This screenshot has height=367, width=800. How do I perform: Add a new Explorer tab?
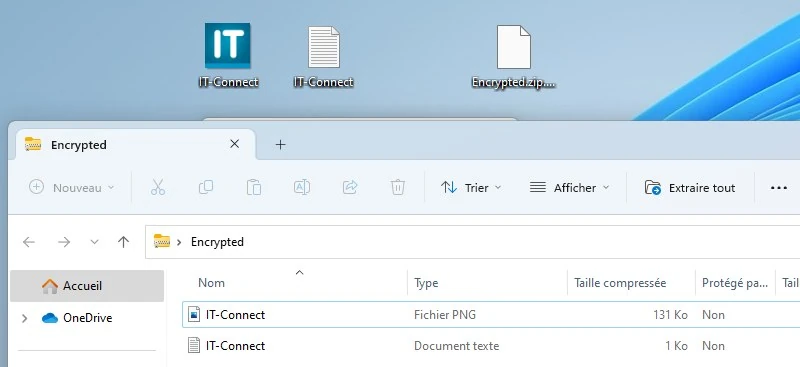pyautogui.click(x=280, y=144)
